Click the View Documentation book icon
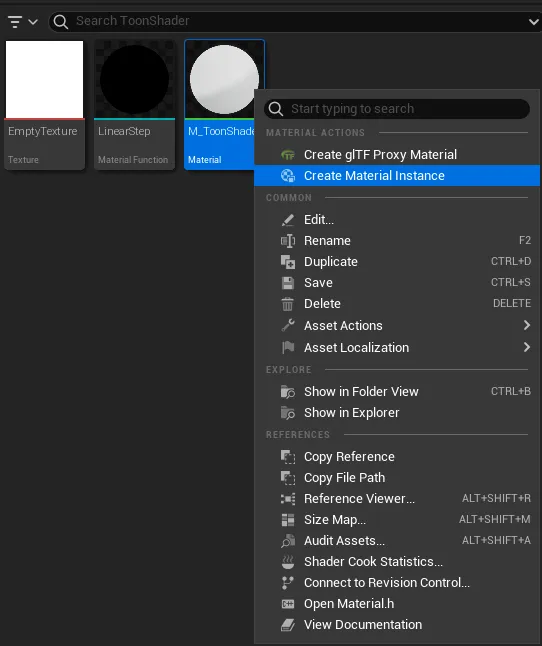Image resolution: width=542 pixels, height=646 pixels. point(288,625)
